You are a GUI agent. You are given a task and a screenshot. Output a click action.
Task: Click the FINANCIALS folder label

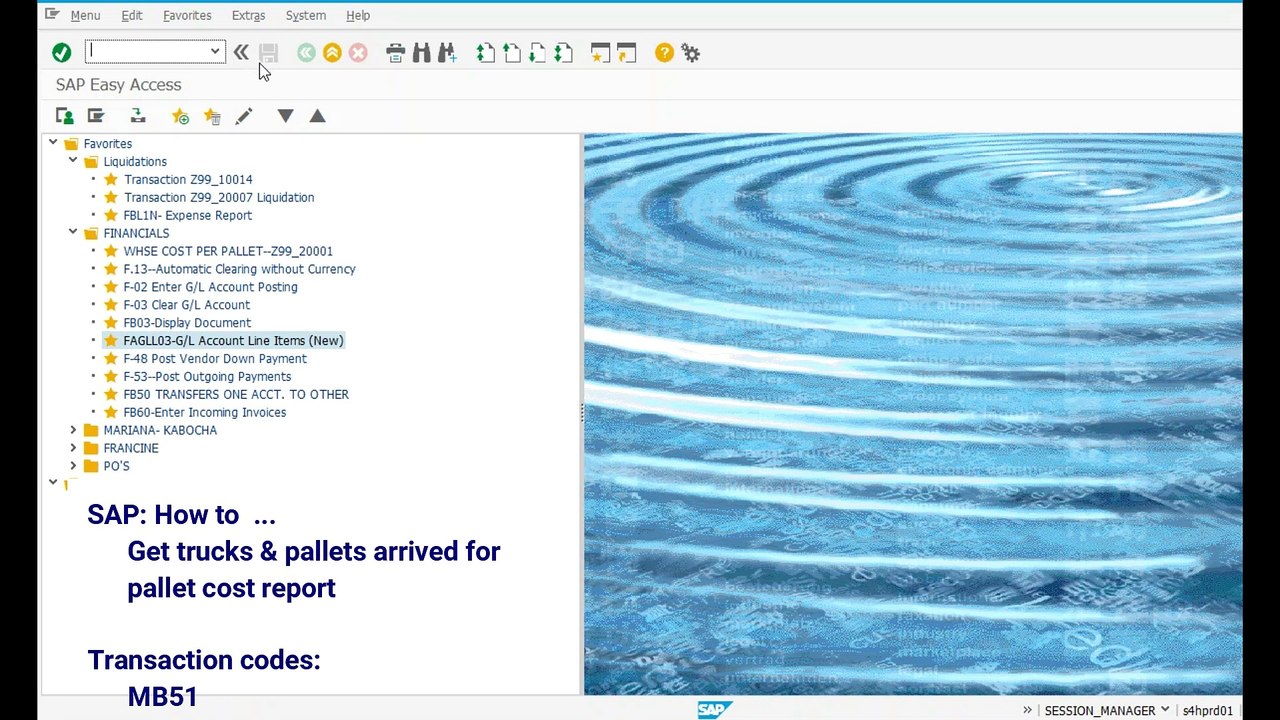point(136,233)
